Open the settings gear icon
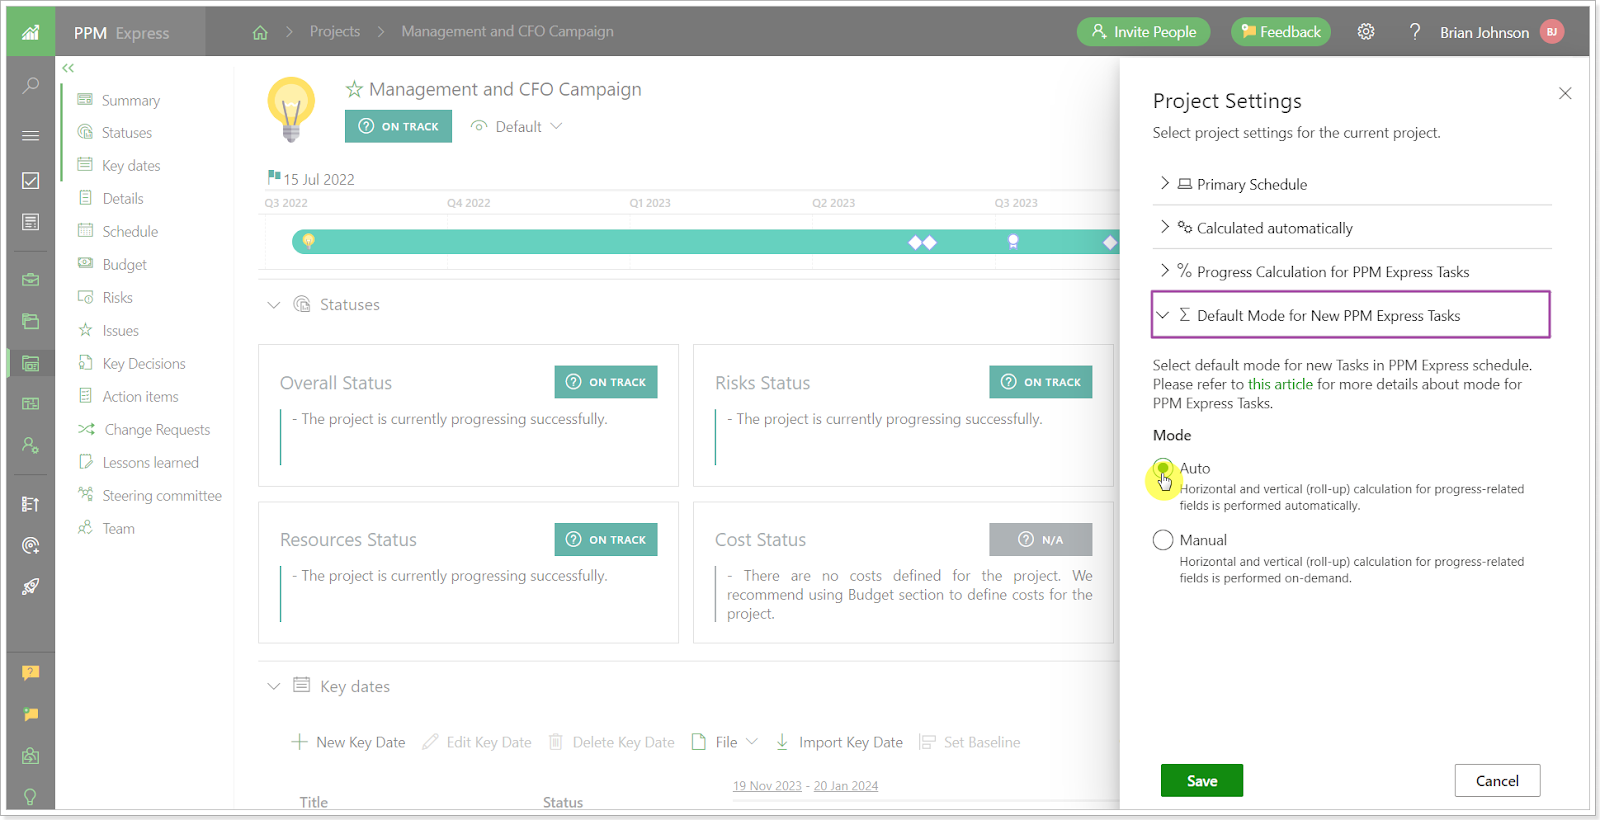Screen dimensions: 1600x820 [x=1366, y=32]
